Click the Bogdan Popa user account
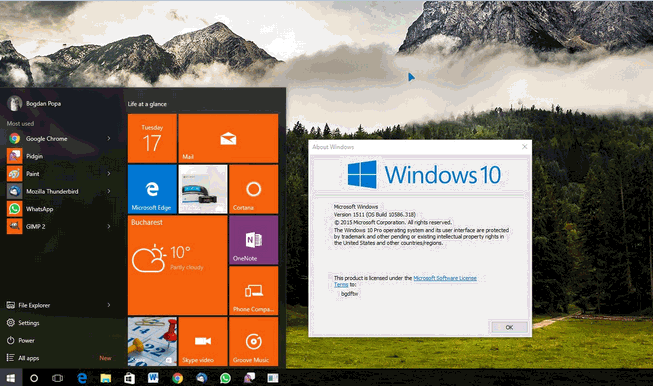The width and height of the screenshot is (653, 386). click(35, 103)
